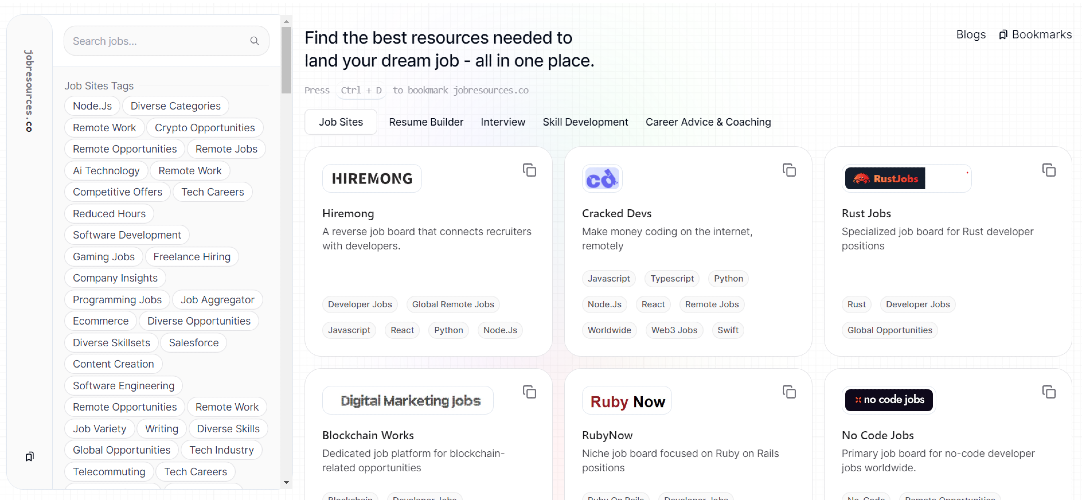This screenshot has width=1082, height=500.
Task: Click the jobresources.co vertical site title
Action: pyautogui.click(x=29, y=90)
